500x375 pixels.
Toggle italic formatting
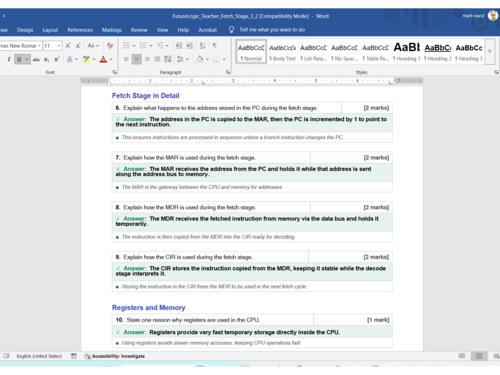pos(9,59)
